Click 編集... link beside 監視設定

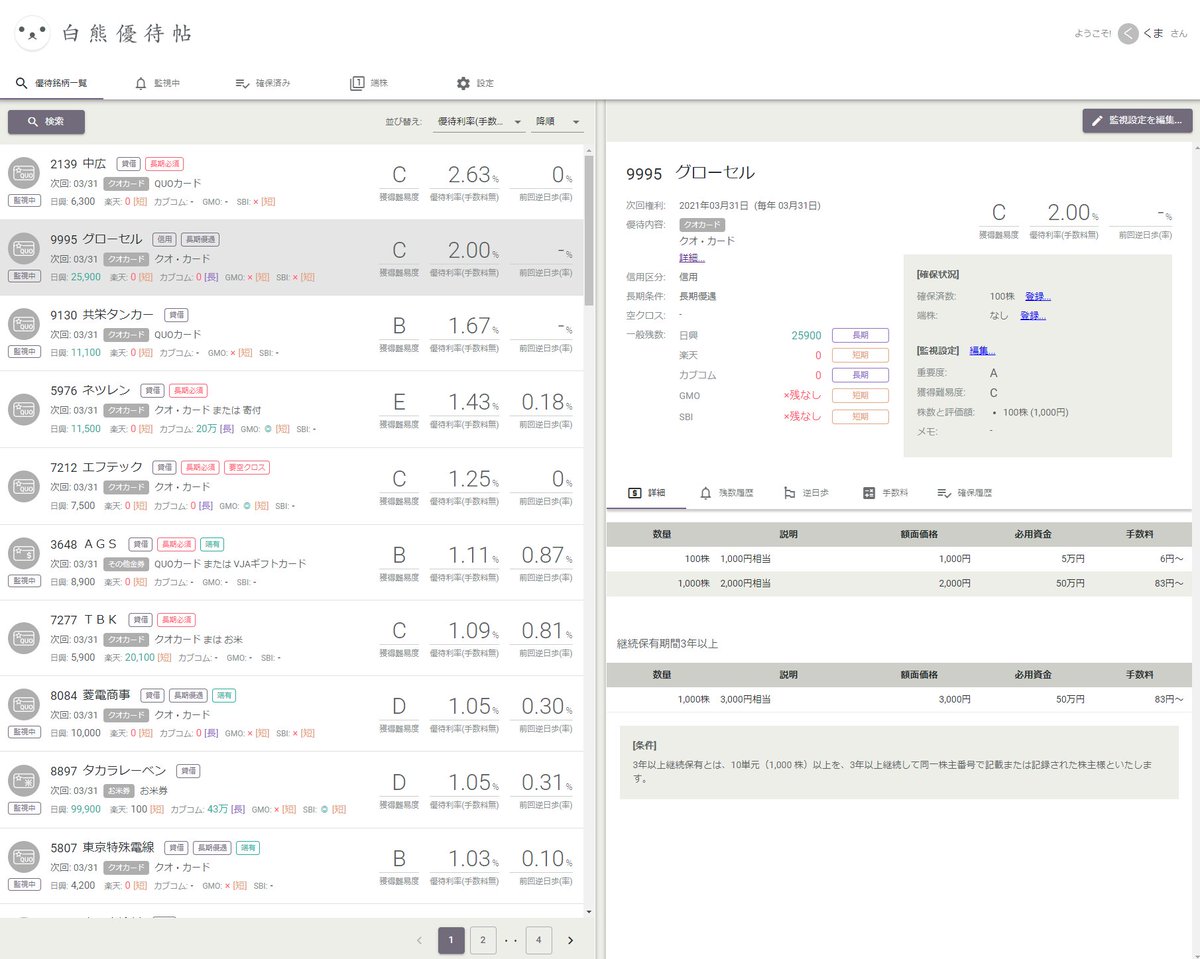click(982, 351)
